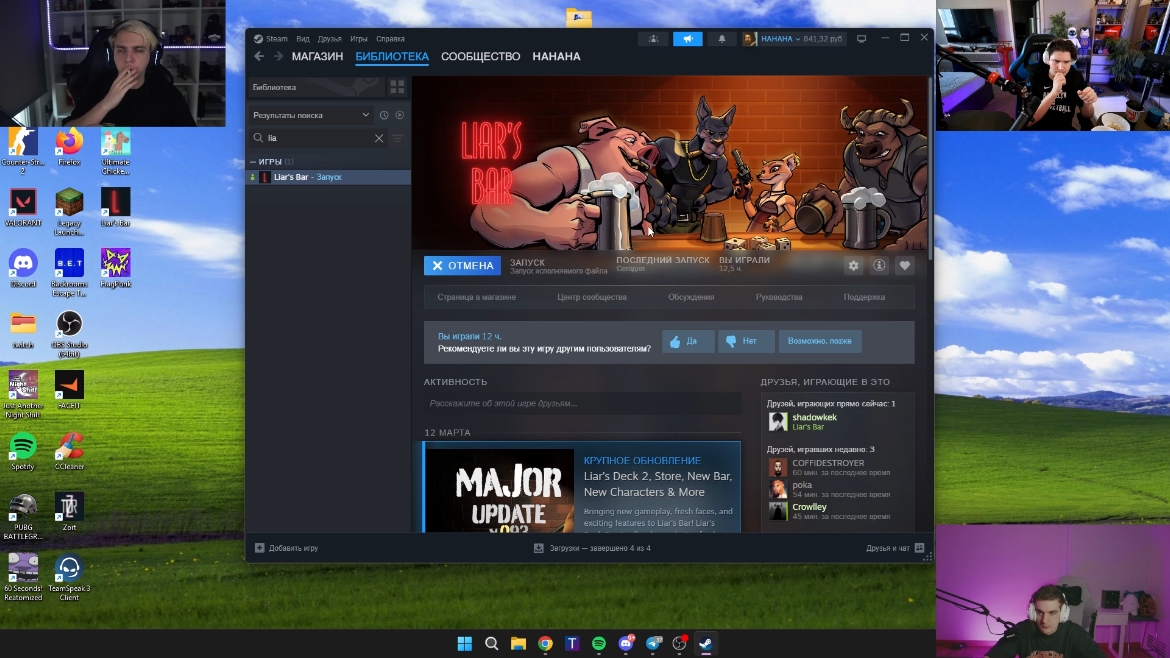Viewport: 1170px width, 658px height.
Task: Open Counter-Strike 2 desktop shortcut
Action: (23, 151)
